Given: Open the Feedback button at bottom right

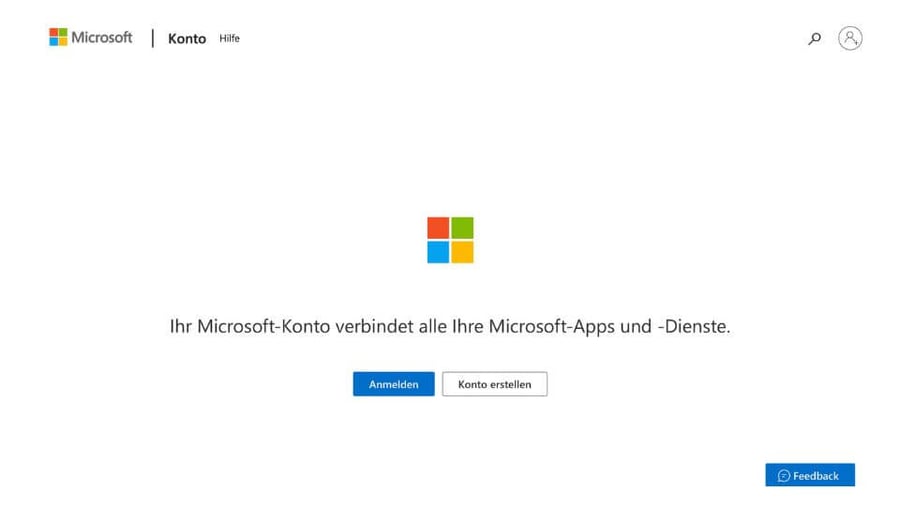Looking at the screenshot, I should click(x=810, y=475).
